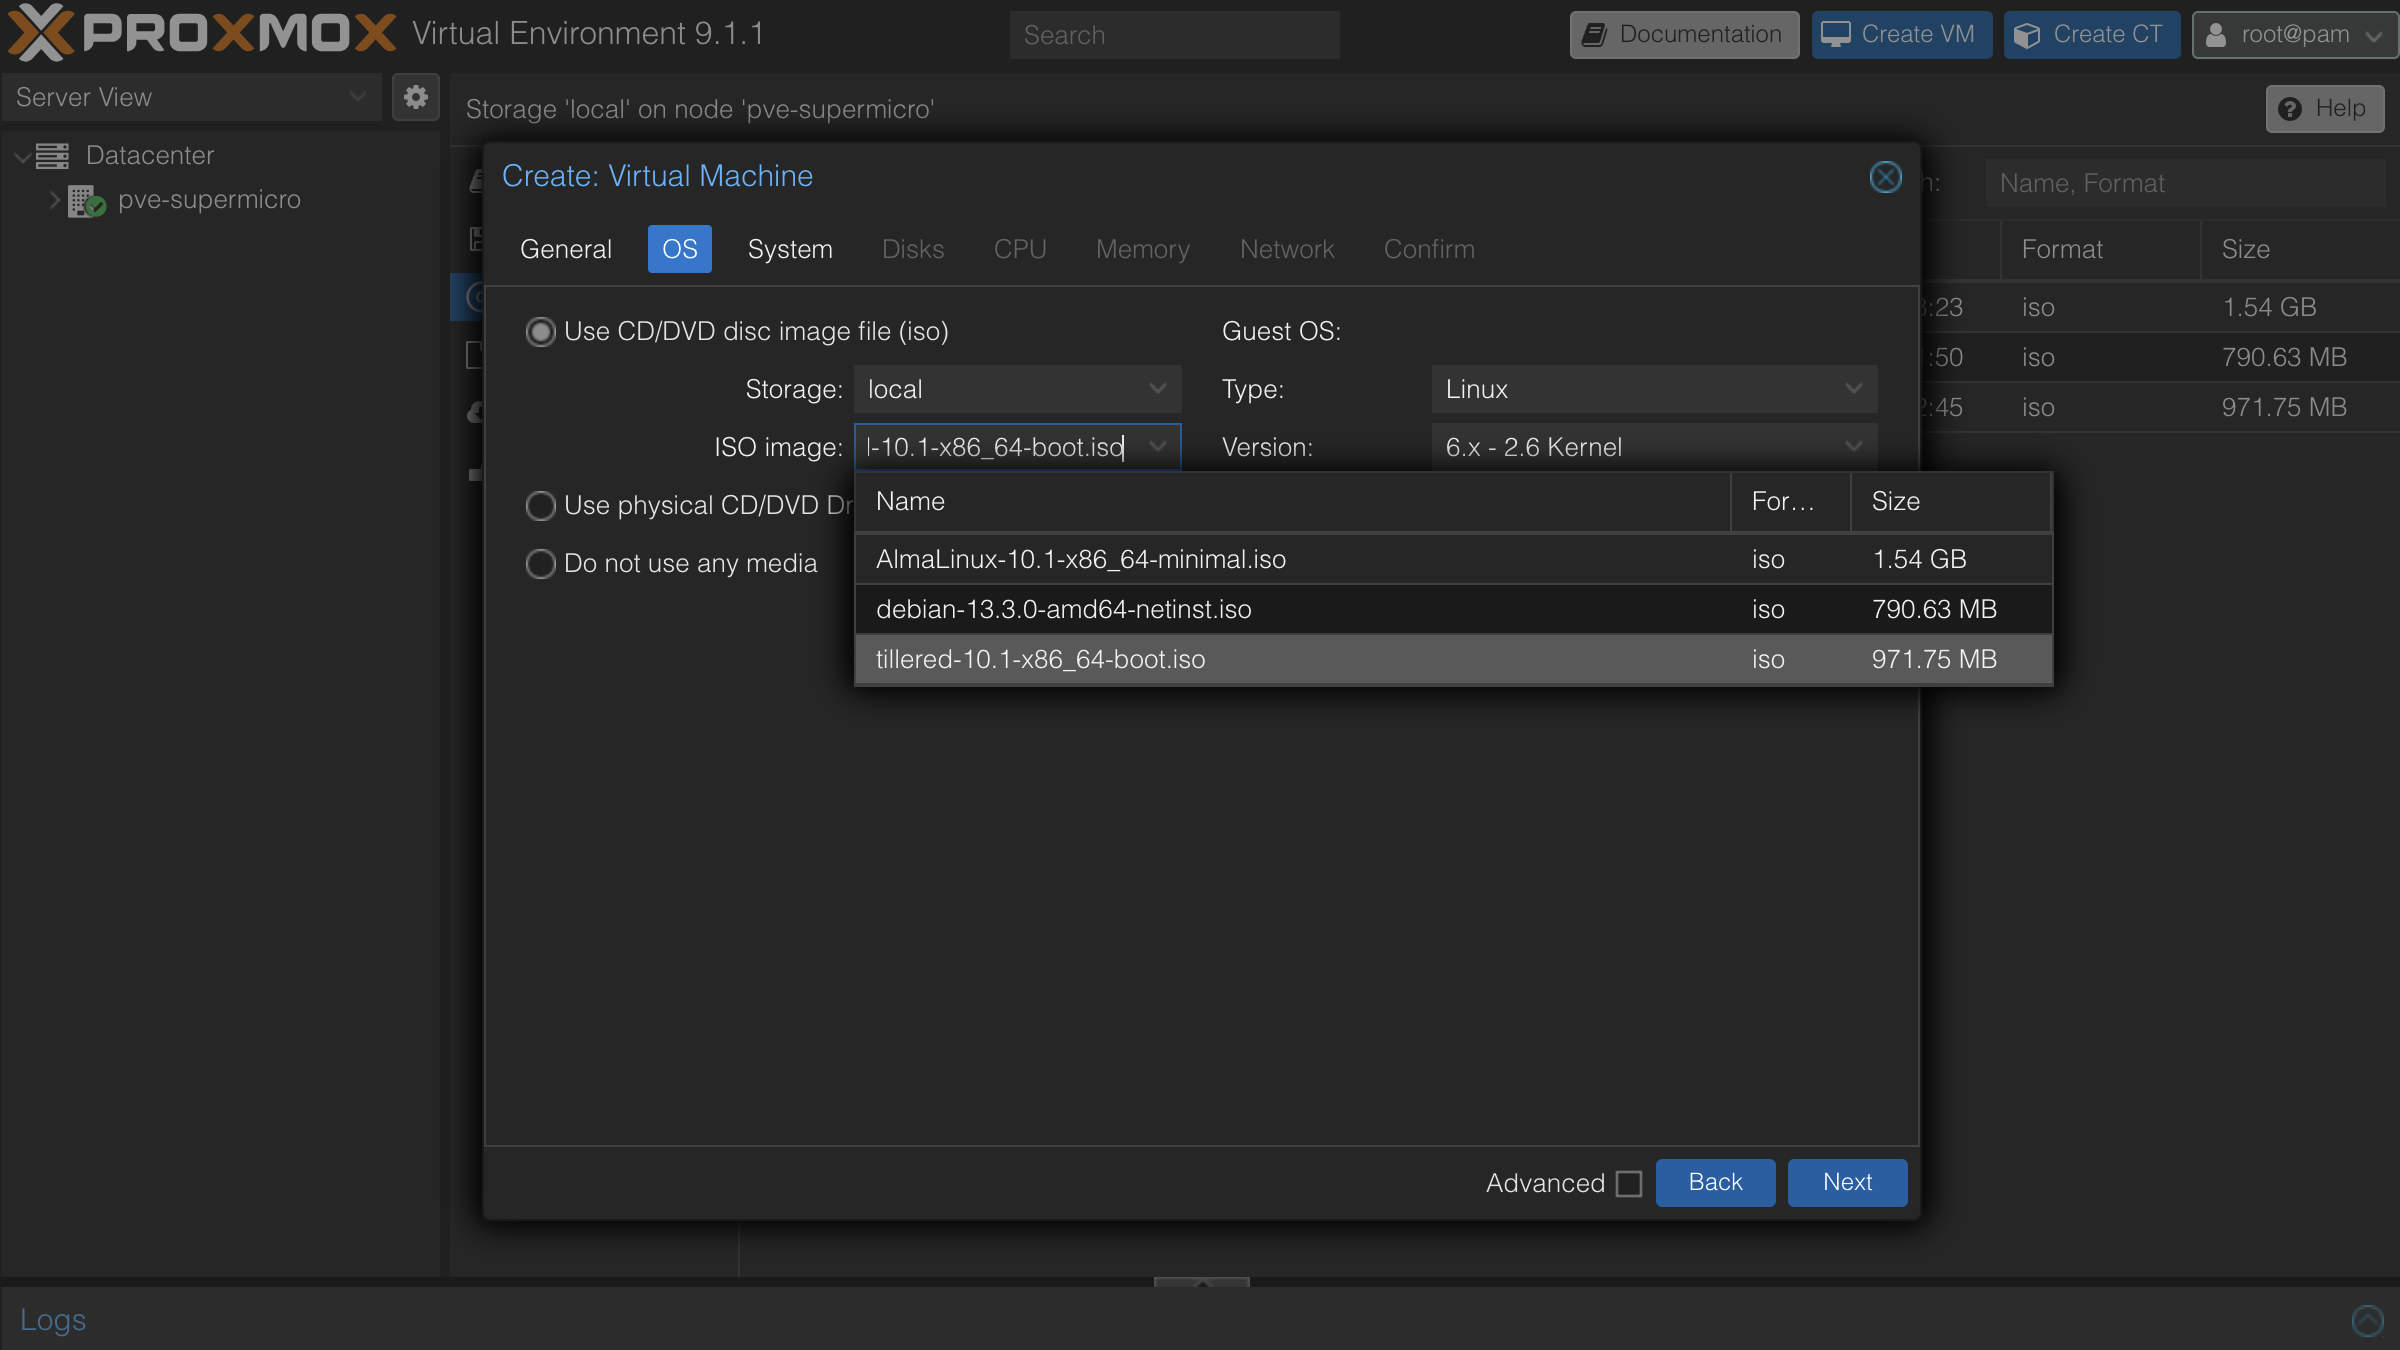Click the top Search field
Viewport: 2400px width, 1350px height.
[1174, 35]
